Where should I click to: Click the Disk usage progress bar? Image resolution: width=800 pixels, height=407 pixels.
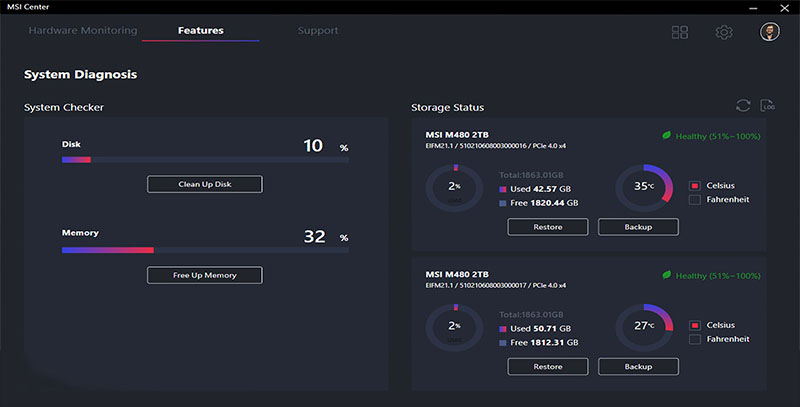(x=205, y=160)
